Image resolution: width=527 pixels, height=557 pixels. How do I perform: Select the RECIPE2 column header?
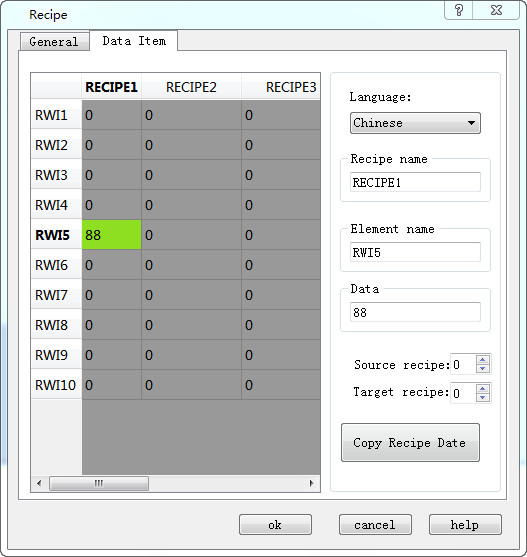coord(191,87)
